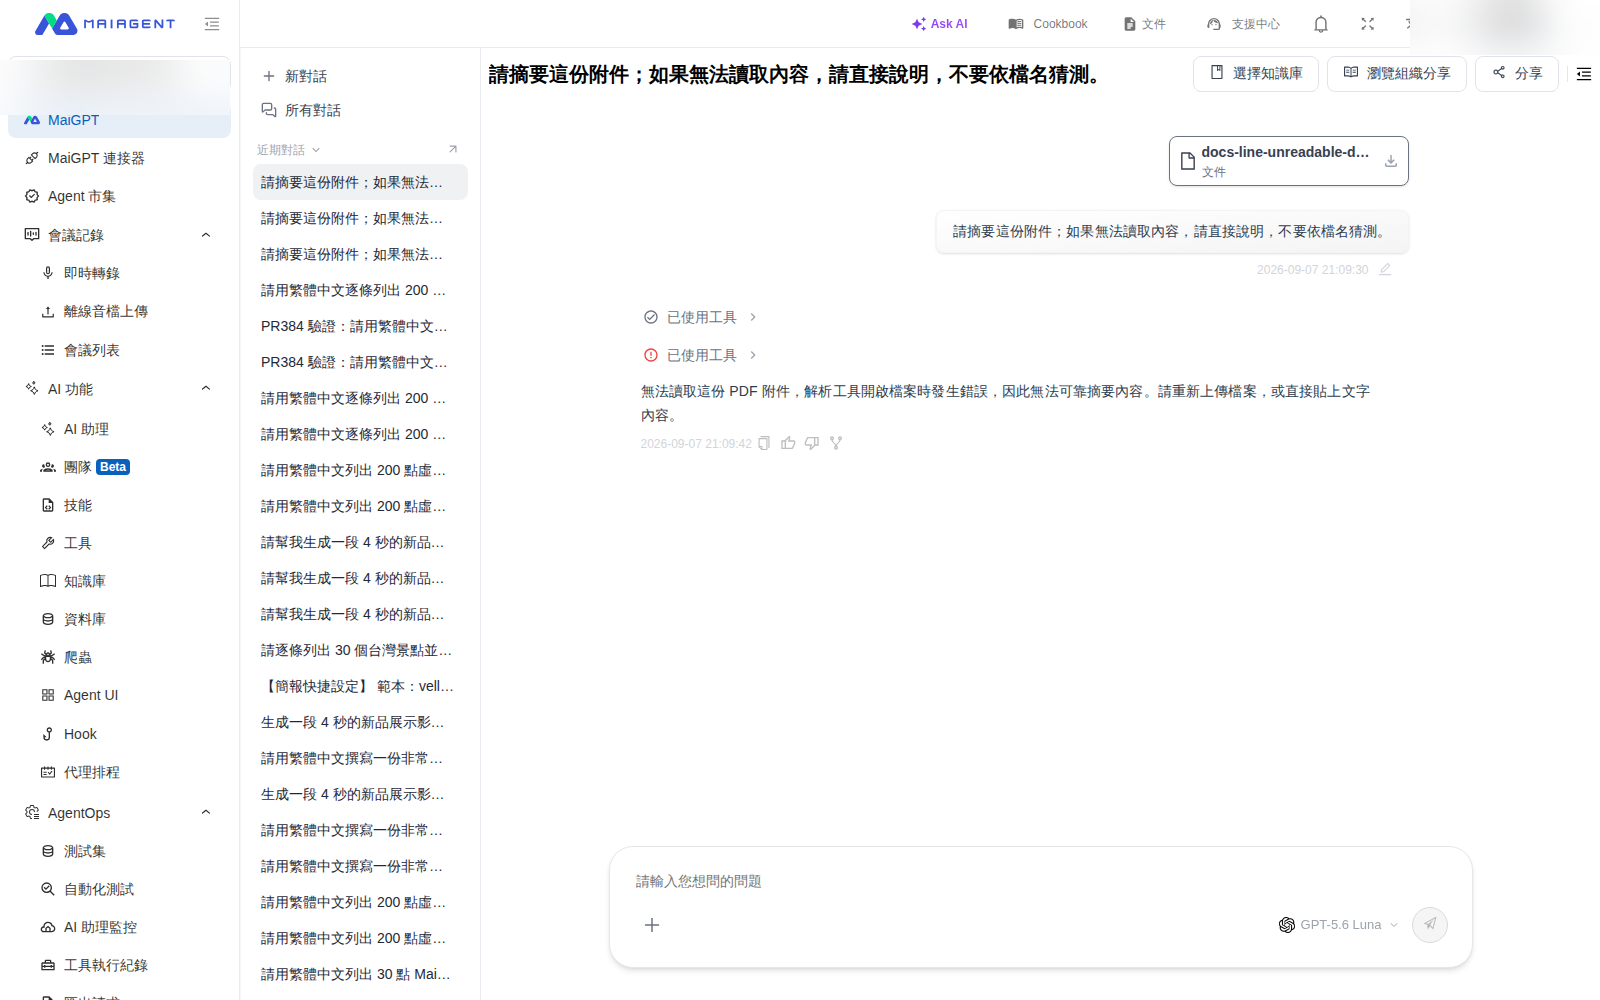Download the docs-line-unreadable attachment
The width and height of the screenshot is (1600, 1000).
point(1391,161)
